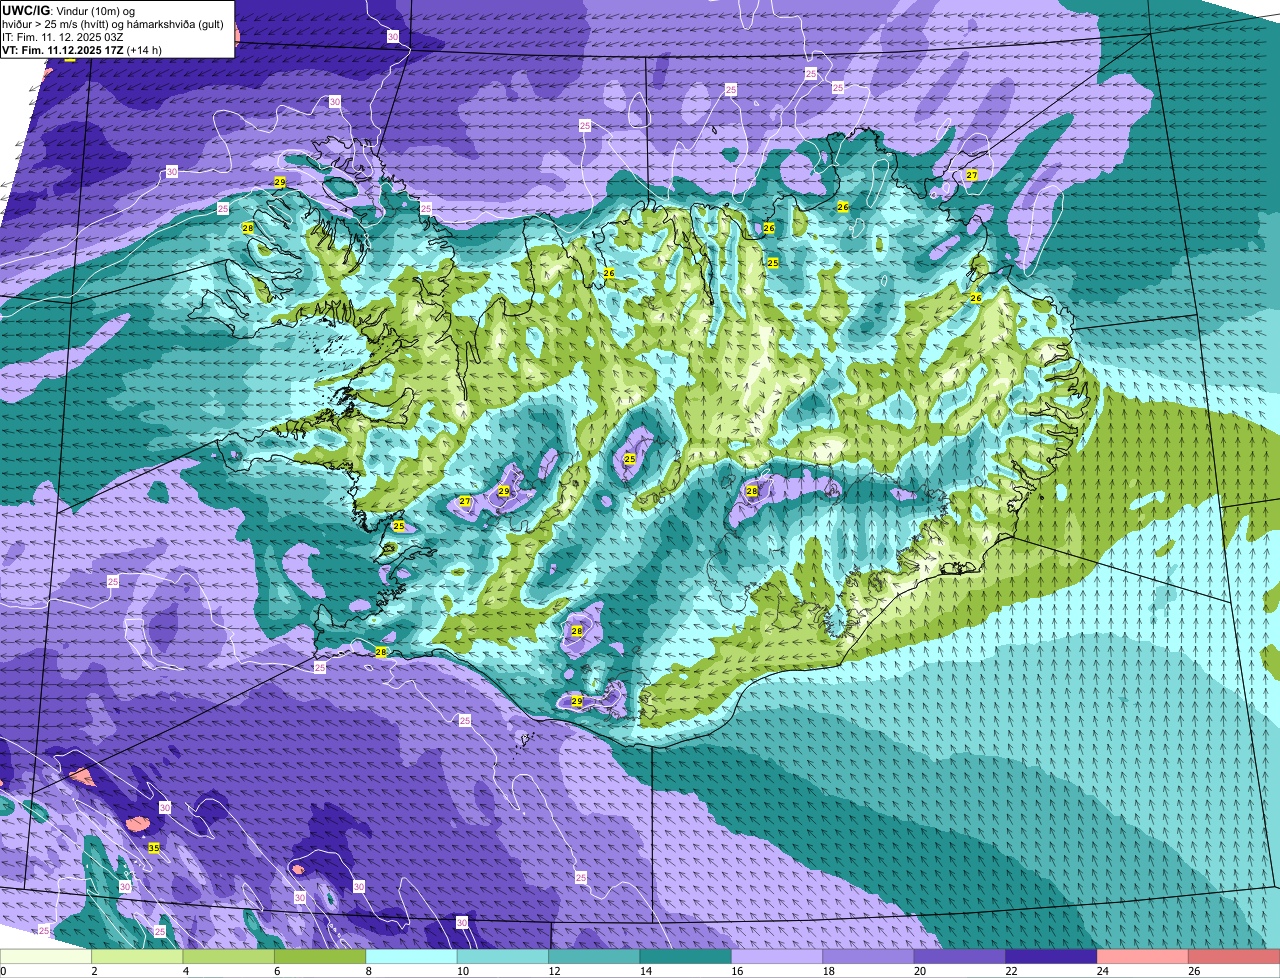Choose the 10–12 turquoise legend swatch
Screen dimensions: 1280x978
pyautogui.click(x=504, y=956)
